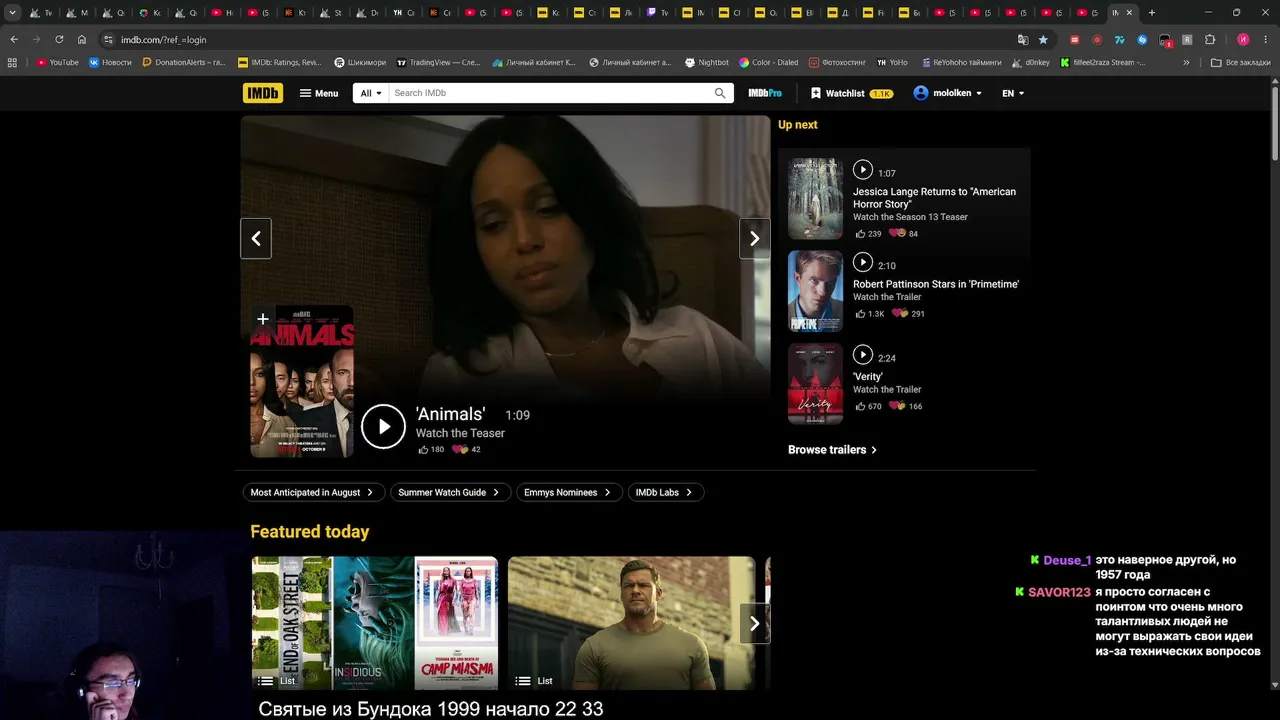Reload the page
This screenshot has height=720, width=1280.
[59, 39]
